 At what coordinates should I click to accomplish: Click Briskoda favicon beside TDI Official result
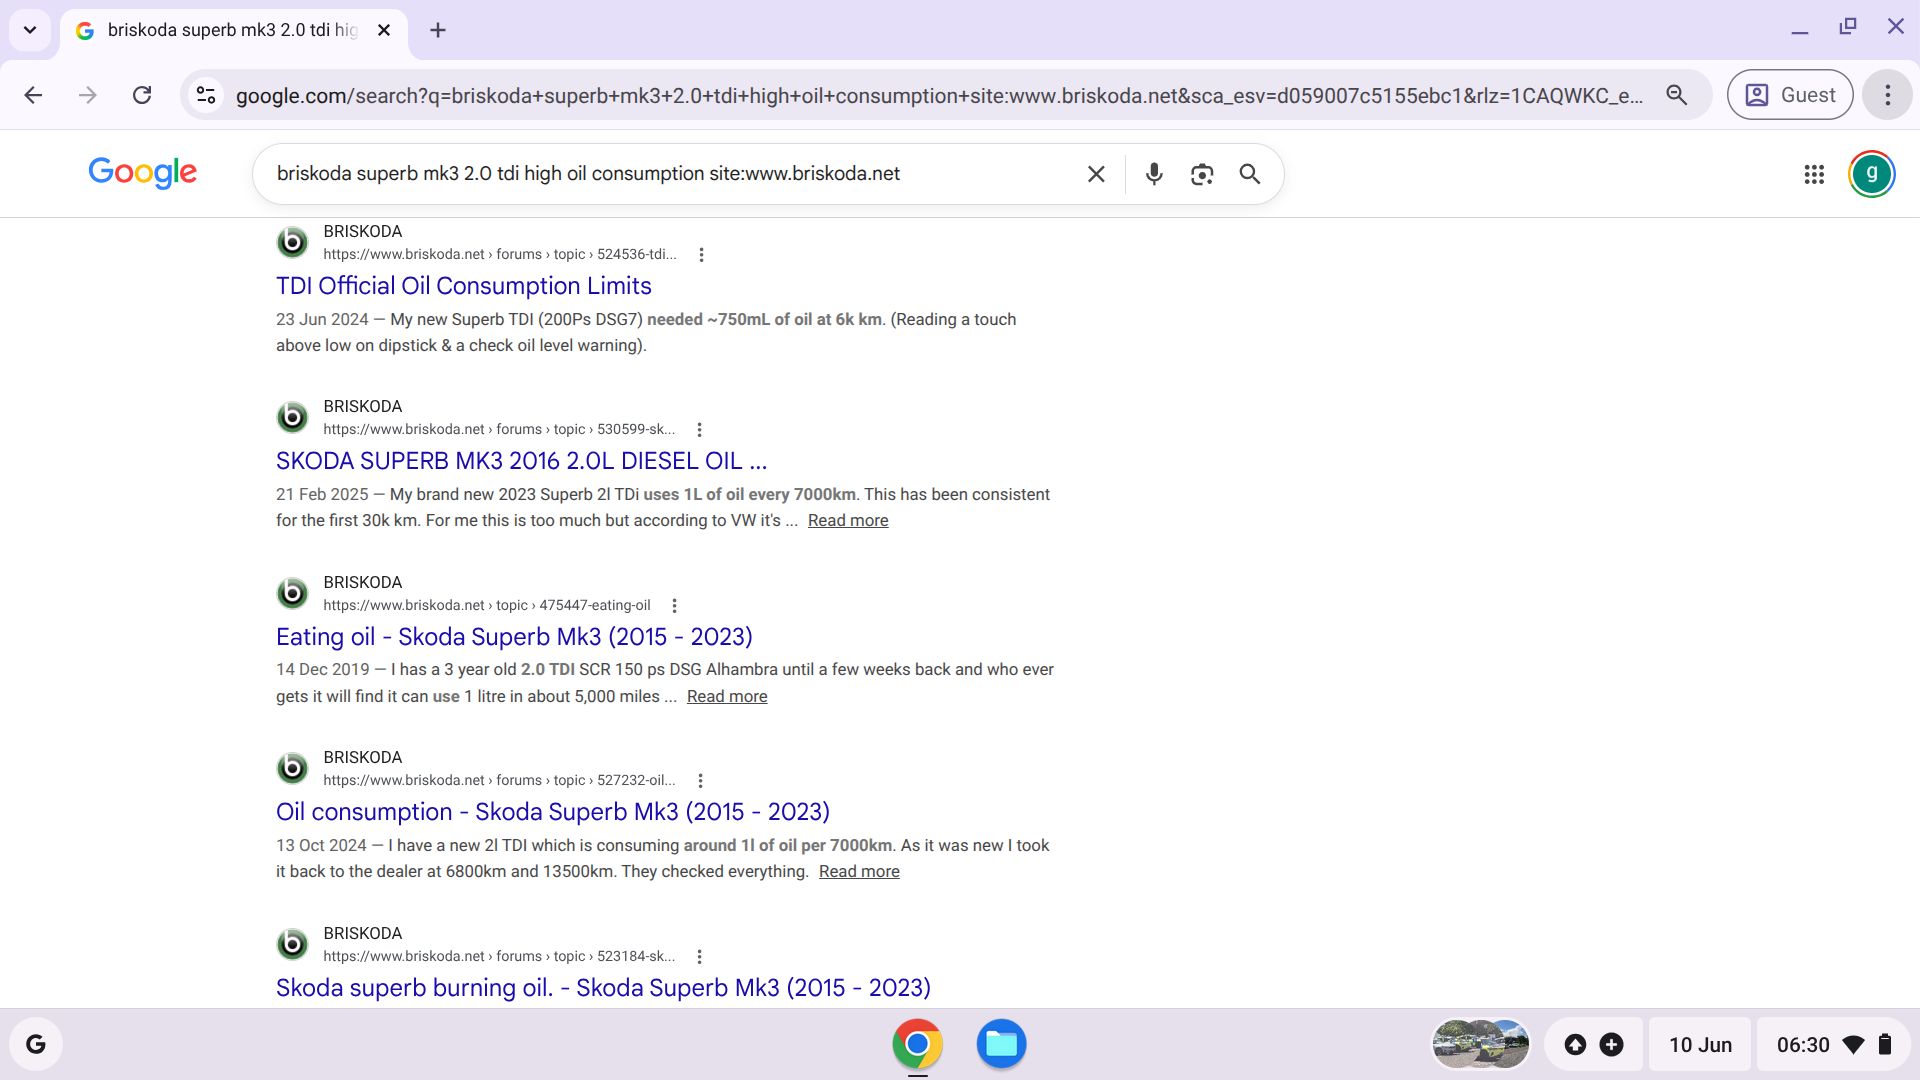coord(292,242)
